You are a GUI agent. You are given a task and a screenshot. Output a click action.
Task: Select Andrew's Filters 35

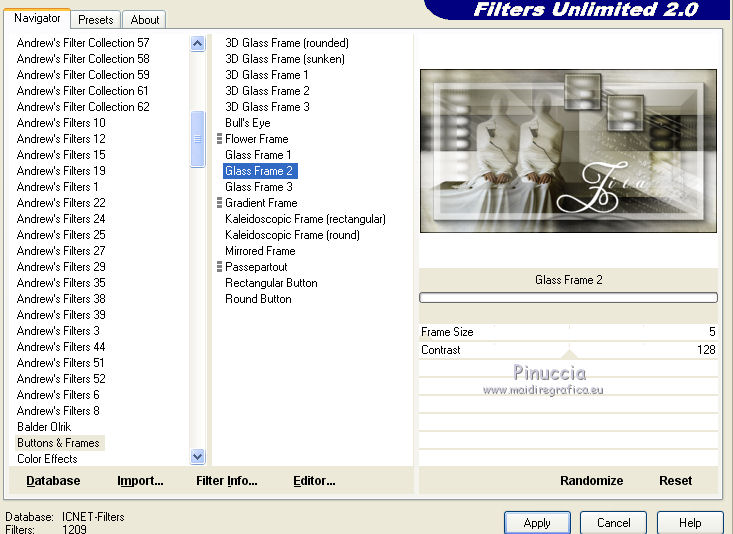[x=61, y=283]
